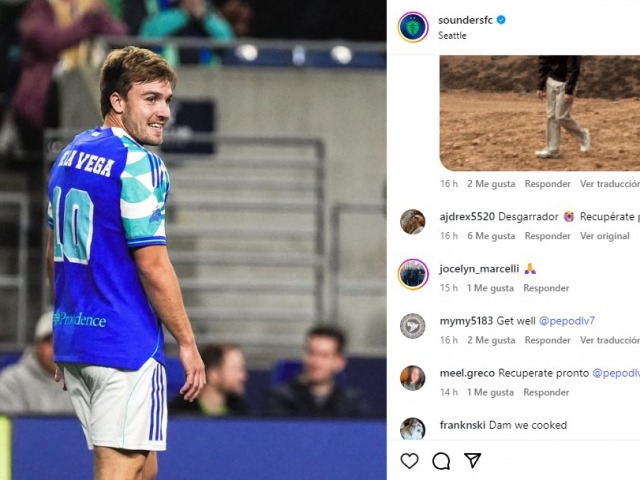Viewport: 640px width, 480px height.
Task: Open jocelyn_marcelli's profile picture
Action: tap(412, 273)
